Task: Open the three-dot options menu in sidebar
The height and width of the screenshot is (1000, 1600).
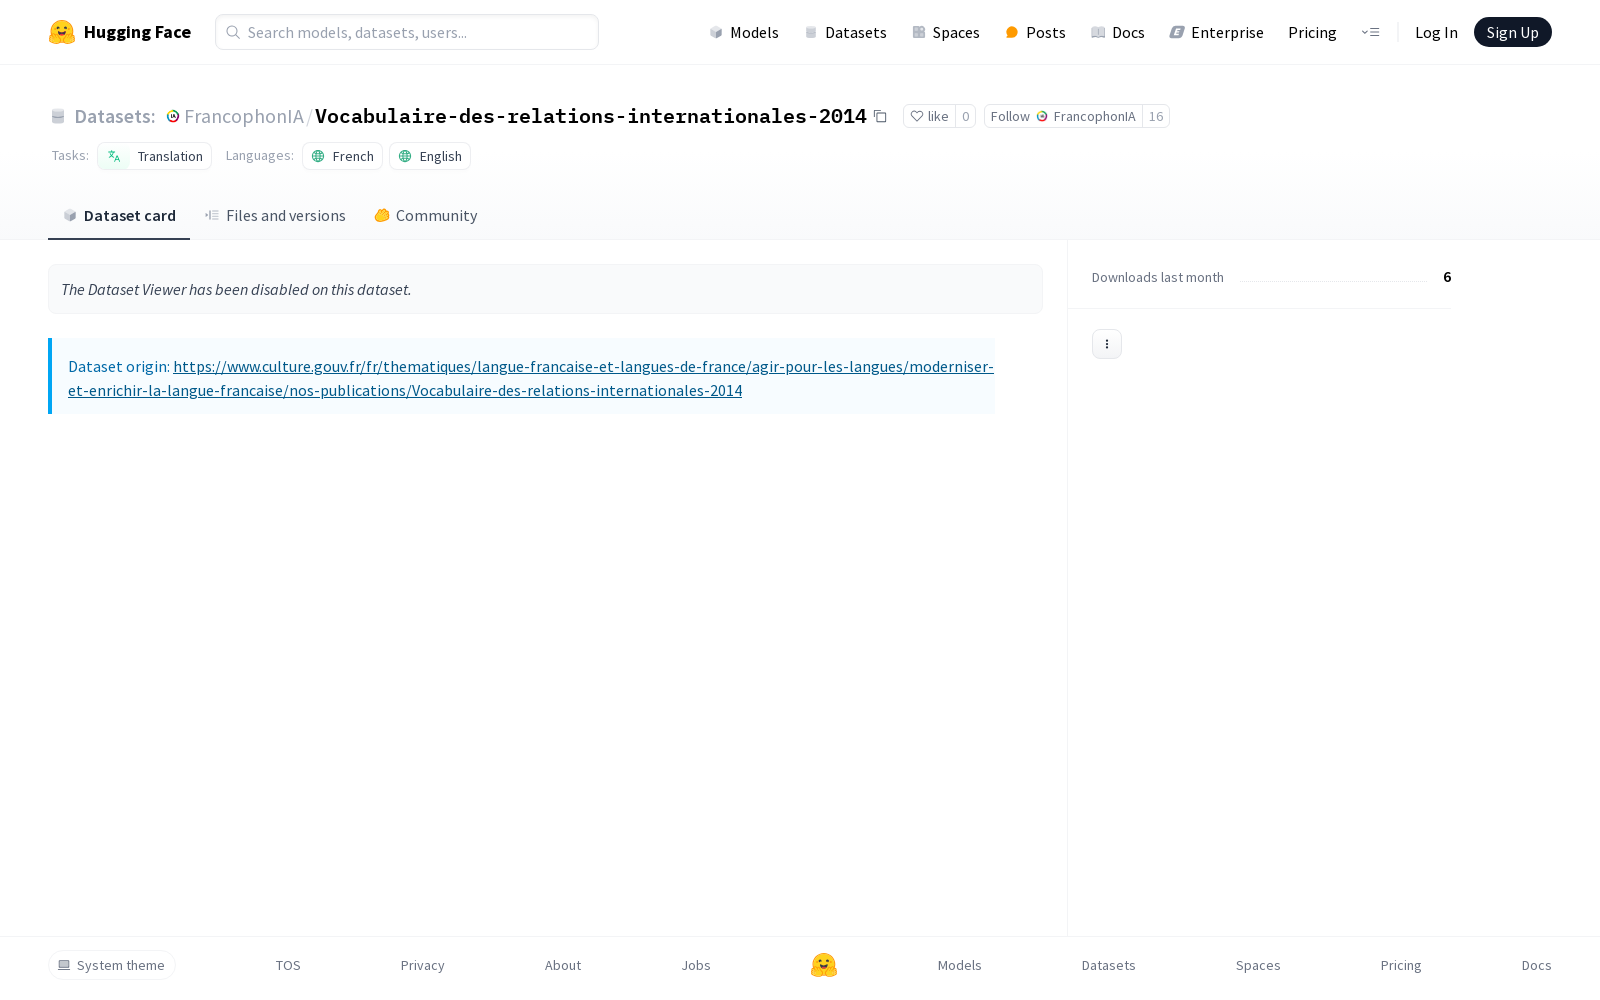Action: coord(1107,344)
